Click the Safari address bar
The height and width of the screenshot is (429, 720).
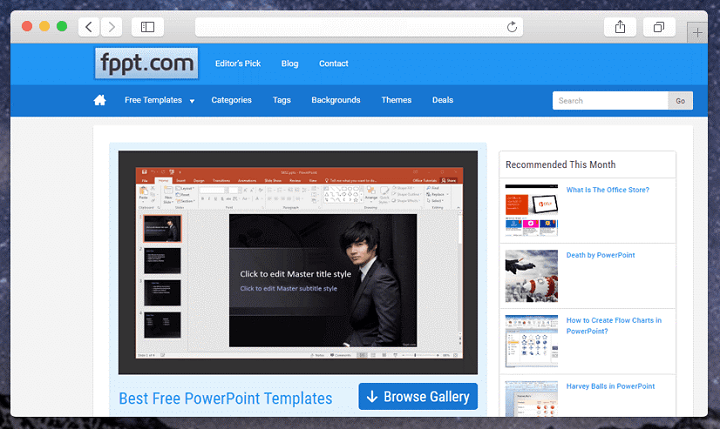coord(359,27)
